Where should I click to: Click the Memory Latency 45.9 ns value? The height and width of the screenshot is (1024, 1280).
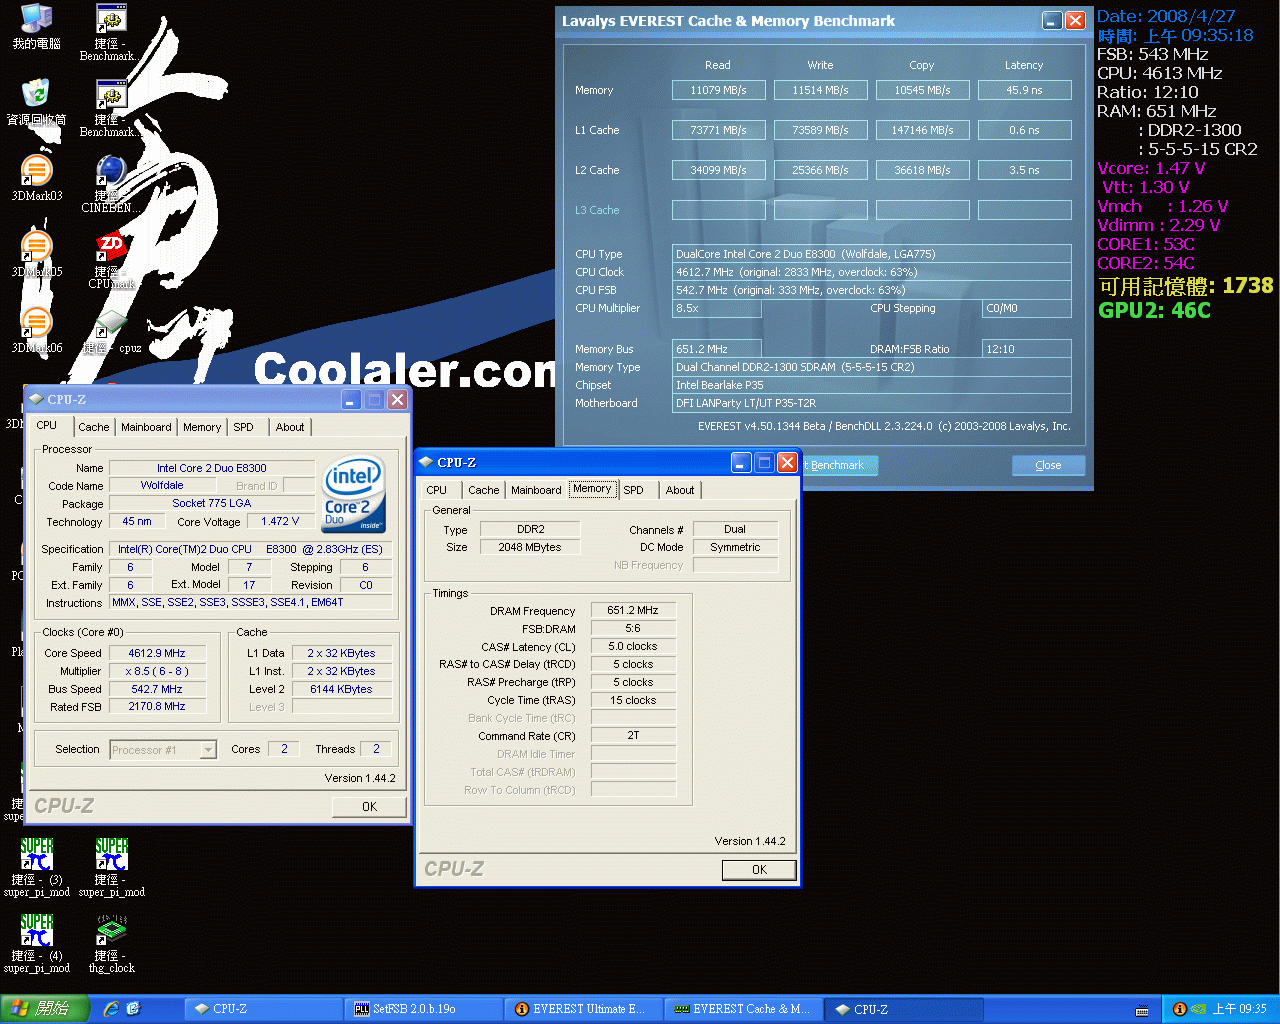pyautogui.click(x=1025, y=90)
